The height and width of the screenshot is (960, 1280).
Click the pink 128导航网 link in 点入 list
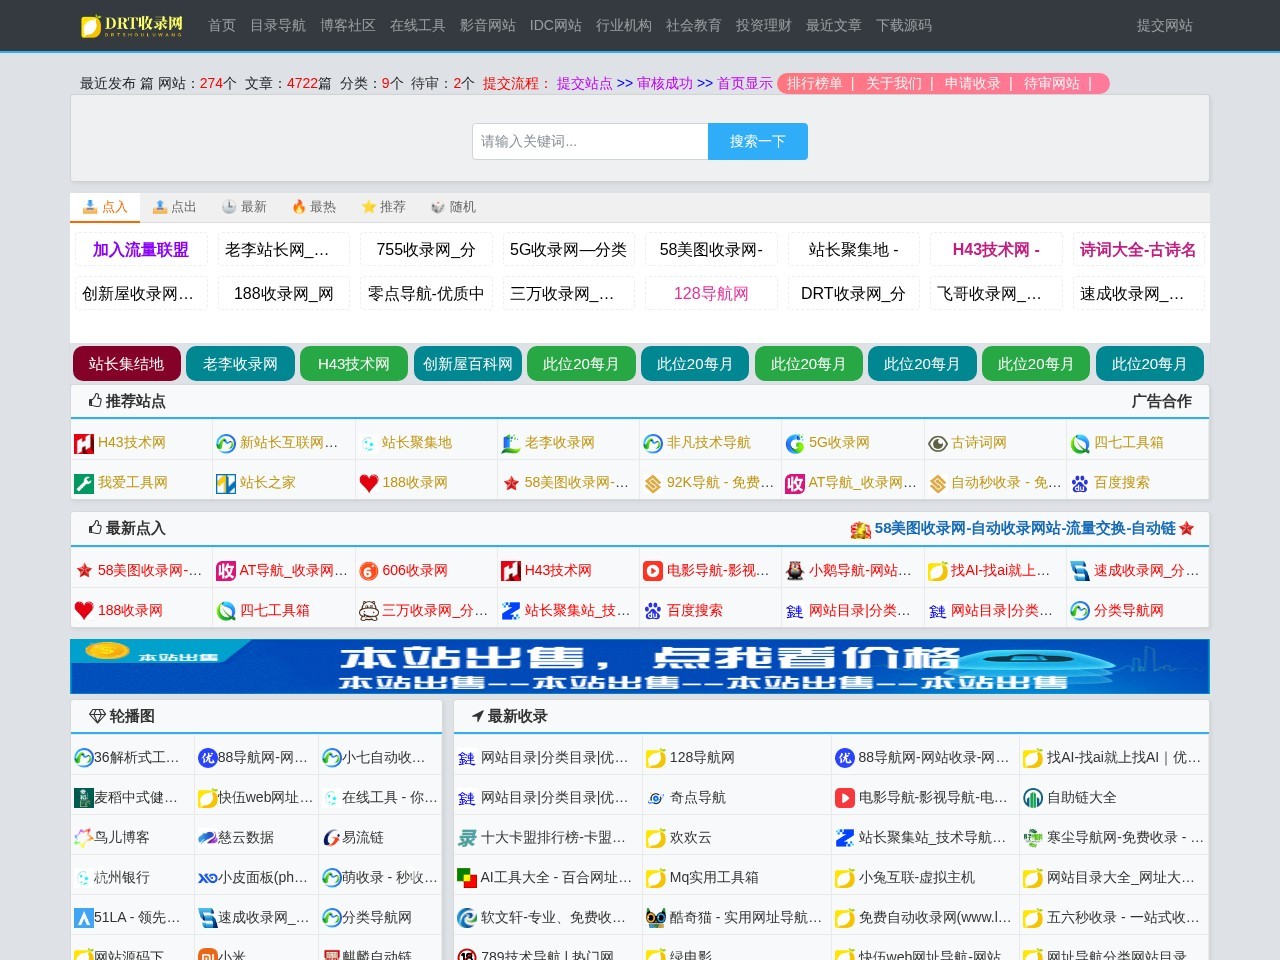point(711,294)
